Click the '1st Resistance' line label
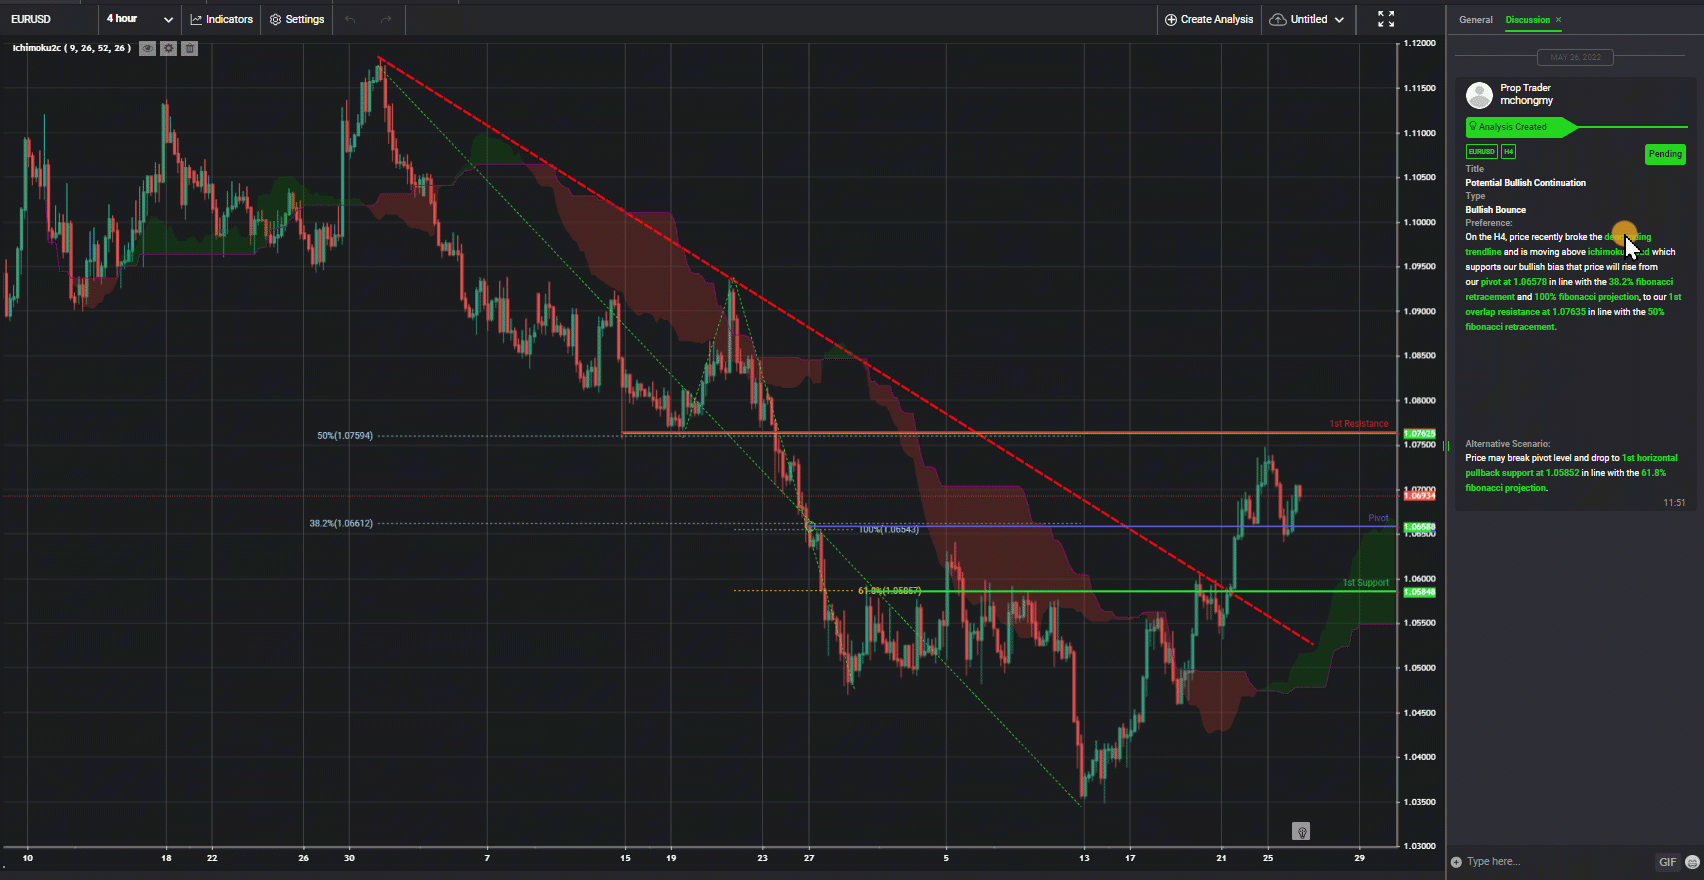 coord(1358,424)
